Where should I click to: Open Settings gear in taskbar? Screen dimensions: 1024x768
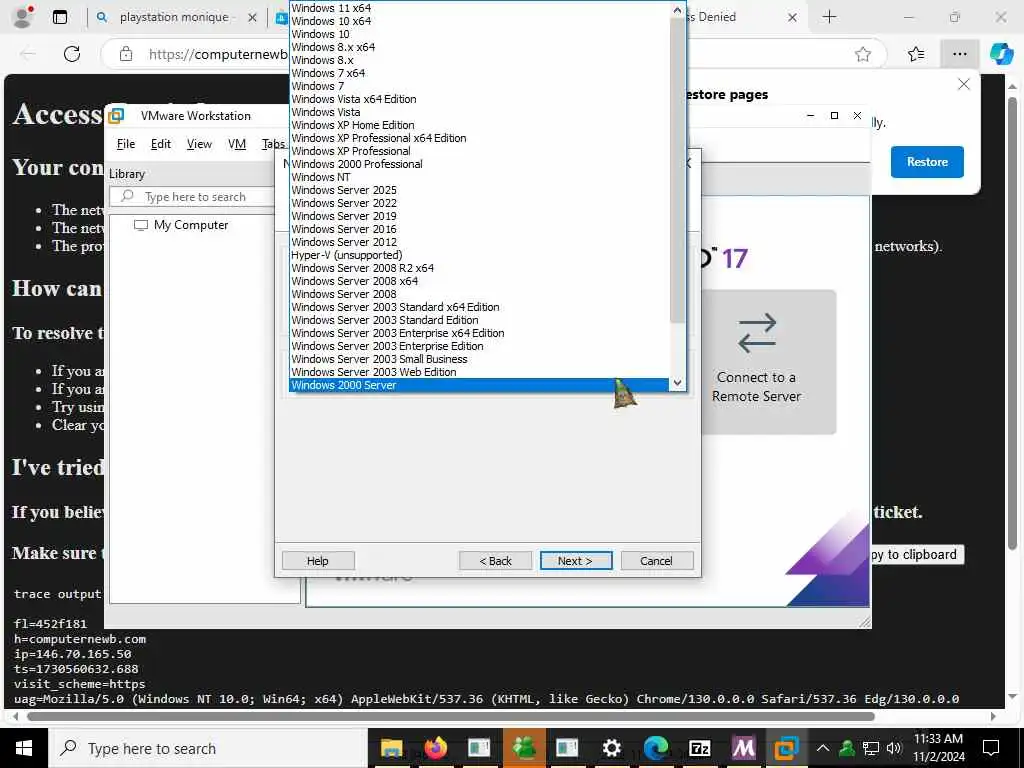point(611,748)
